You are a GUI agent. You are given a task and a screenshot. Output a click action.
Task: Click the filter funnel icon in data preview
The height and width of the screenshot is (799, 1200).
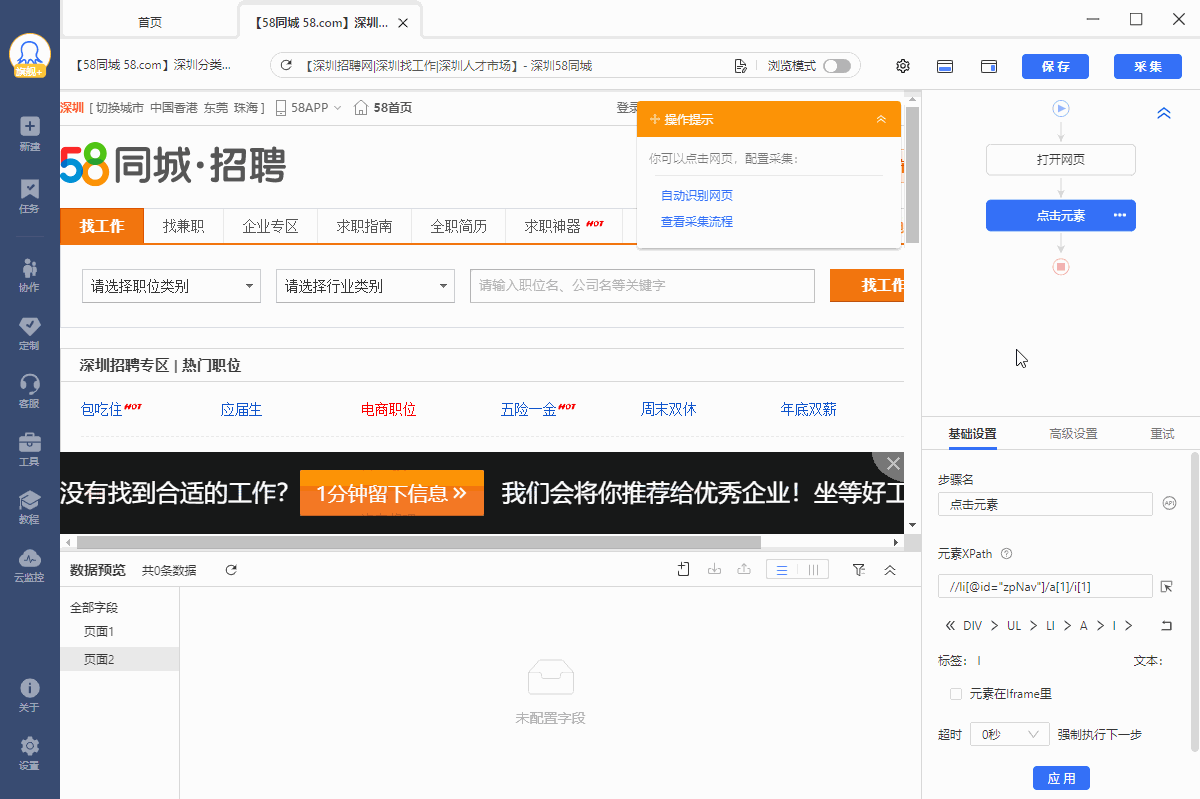tap(859, 569)
